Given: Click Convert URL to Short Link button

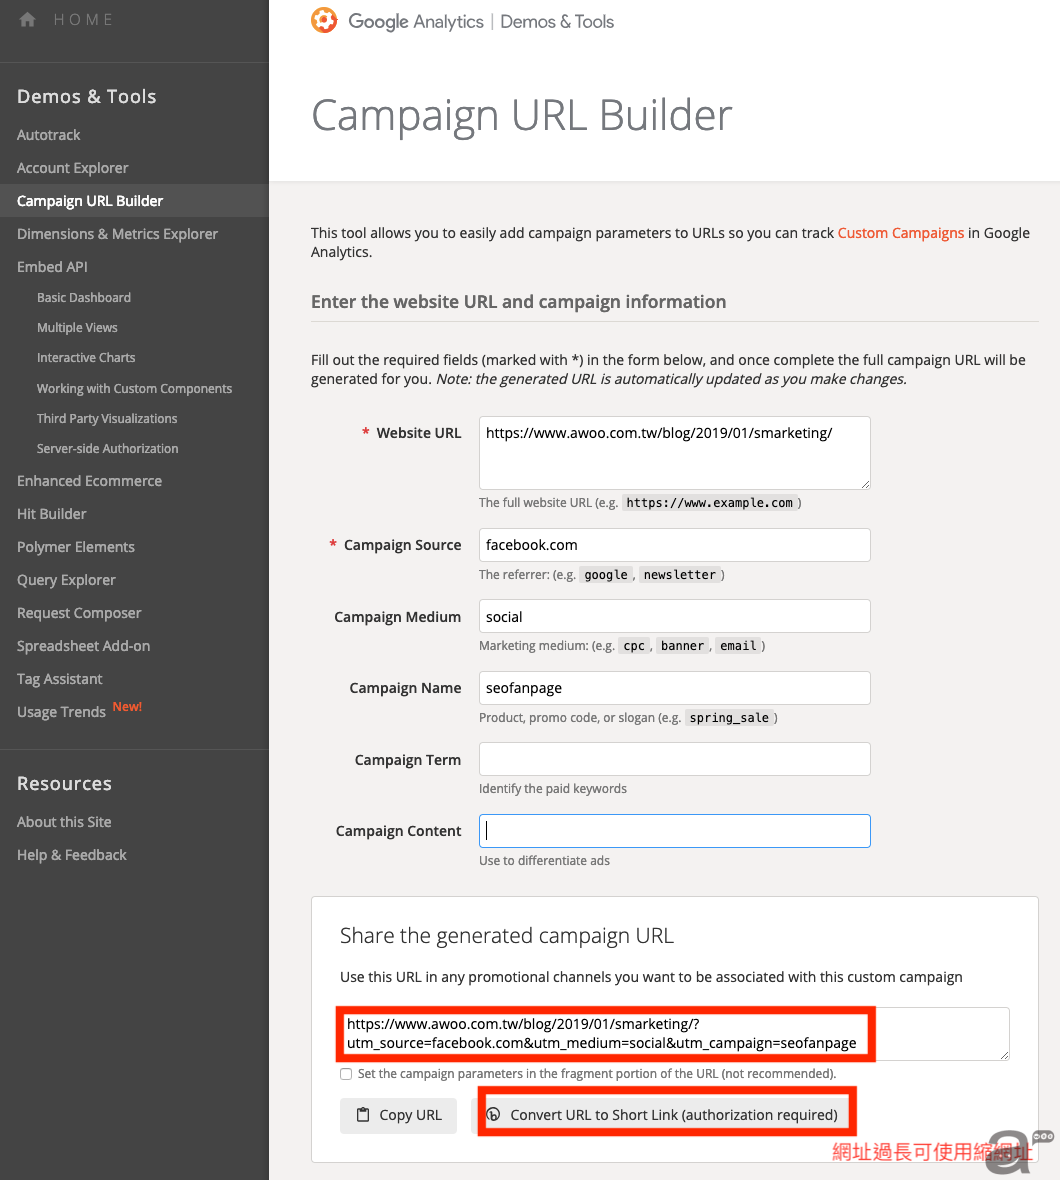Looking at the screenshot, I should (663, 1115).
